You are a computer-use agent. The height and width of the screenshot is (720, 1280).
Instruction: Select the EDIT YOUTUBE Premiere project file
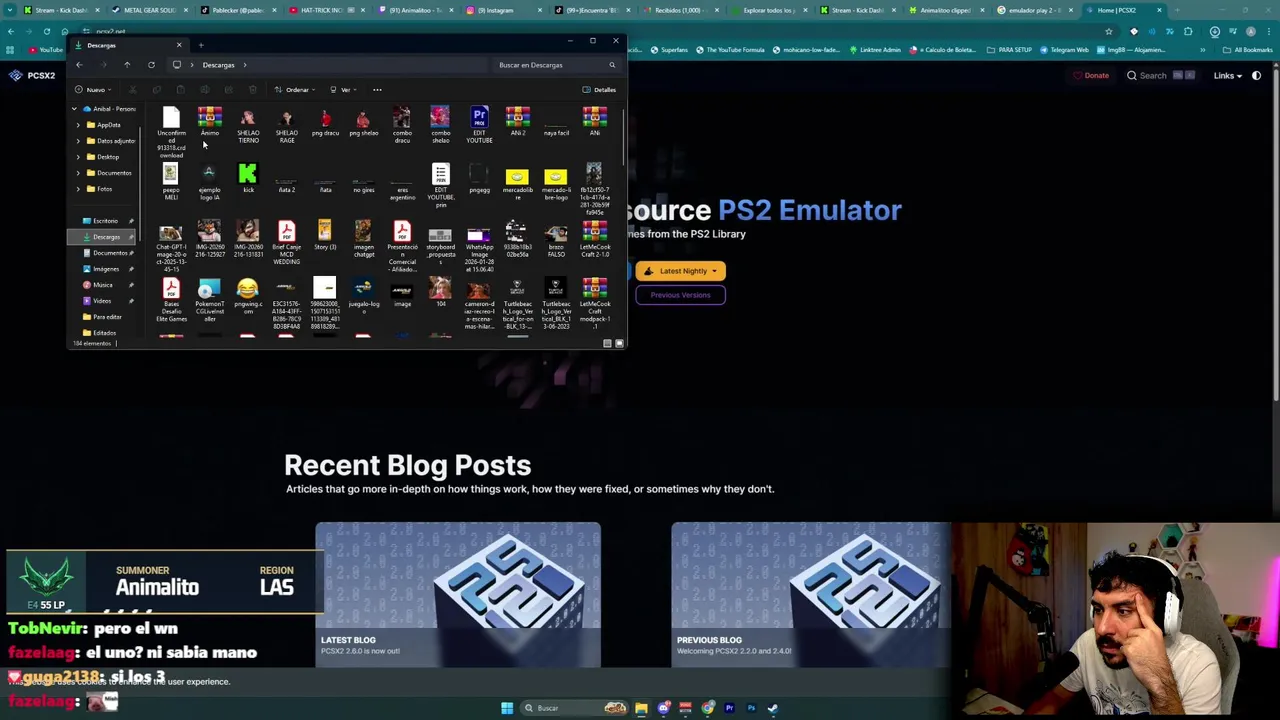click(479, 126)
